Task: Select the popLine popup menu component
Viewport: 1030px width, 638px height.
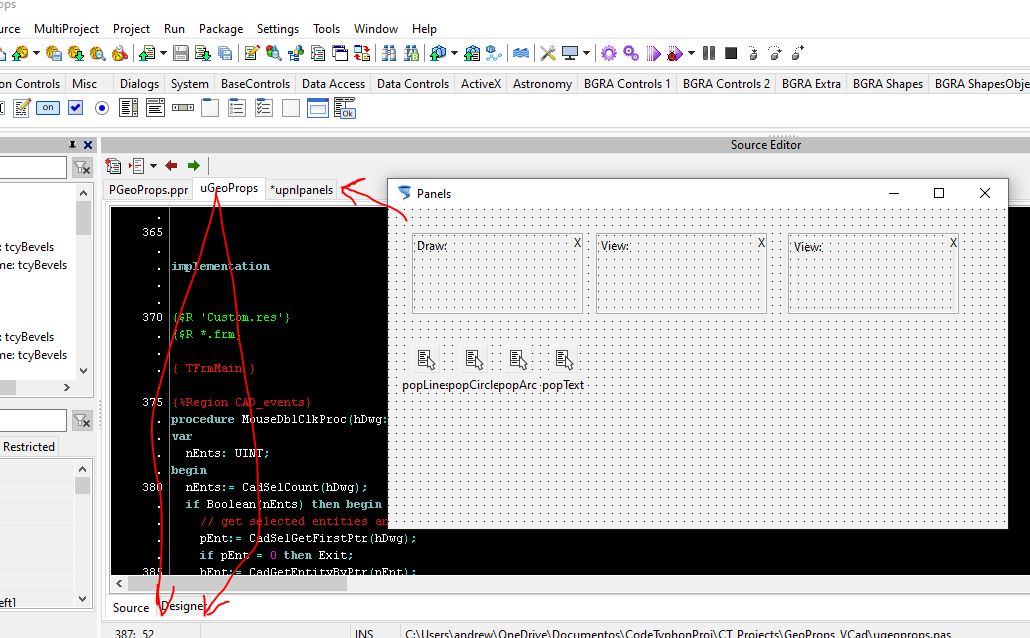Action: (426, 359)
